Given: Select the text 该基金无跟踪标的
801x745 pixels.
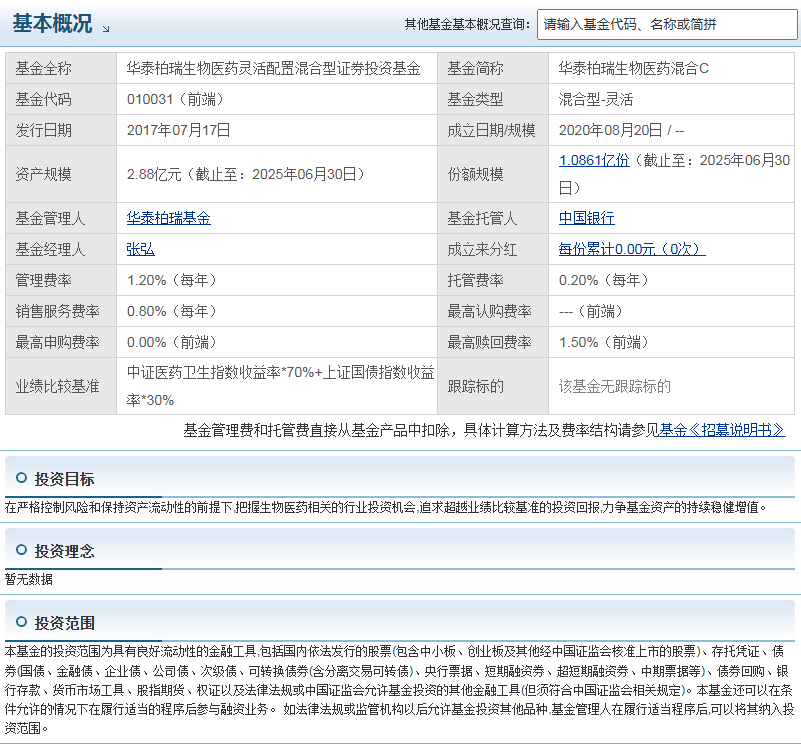Looking at the screenshot, I should click(615, 386).
